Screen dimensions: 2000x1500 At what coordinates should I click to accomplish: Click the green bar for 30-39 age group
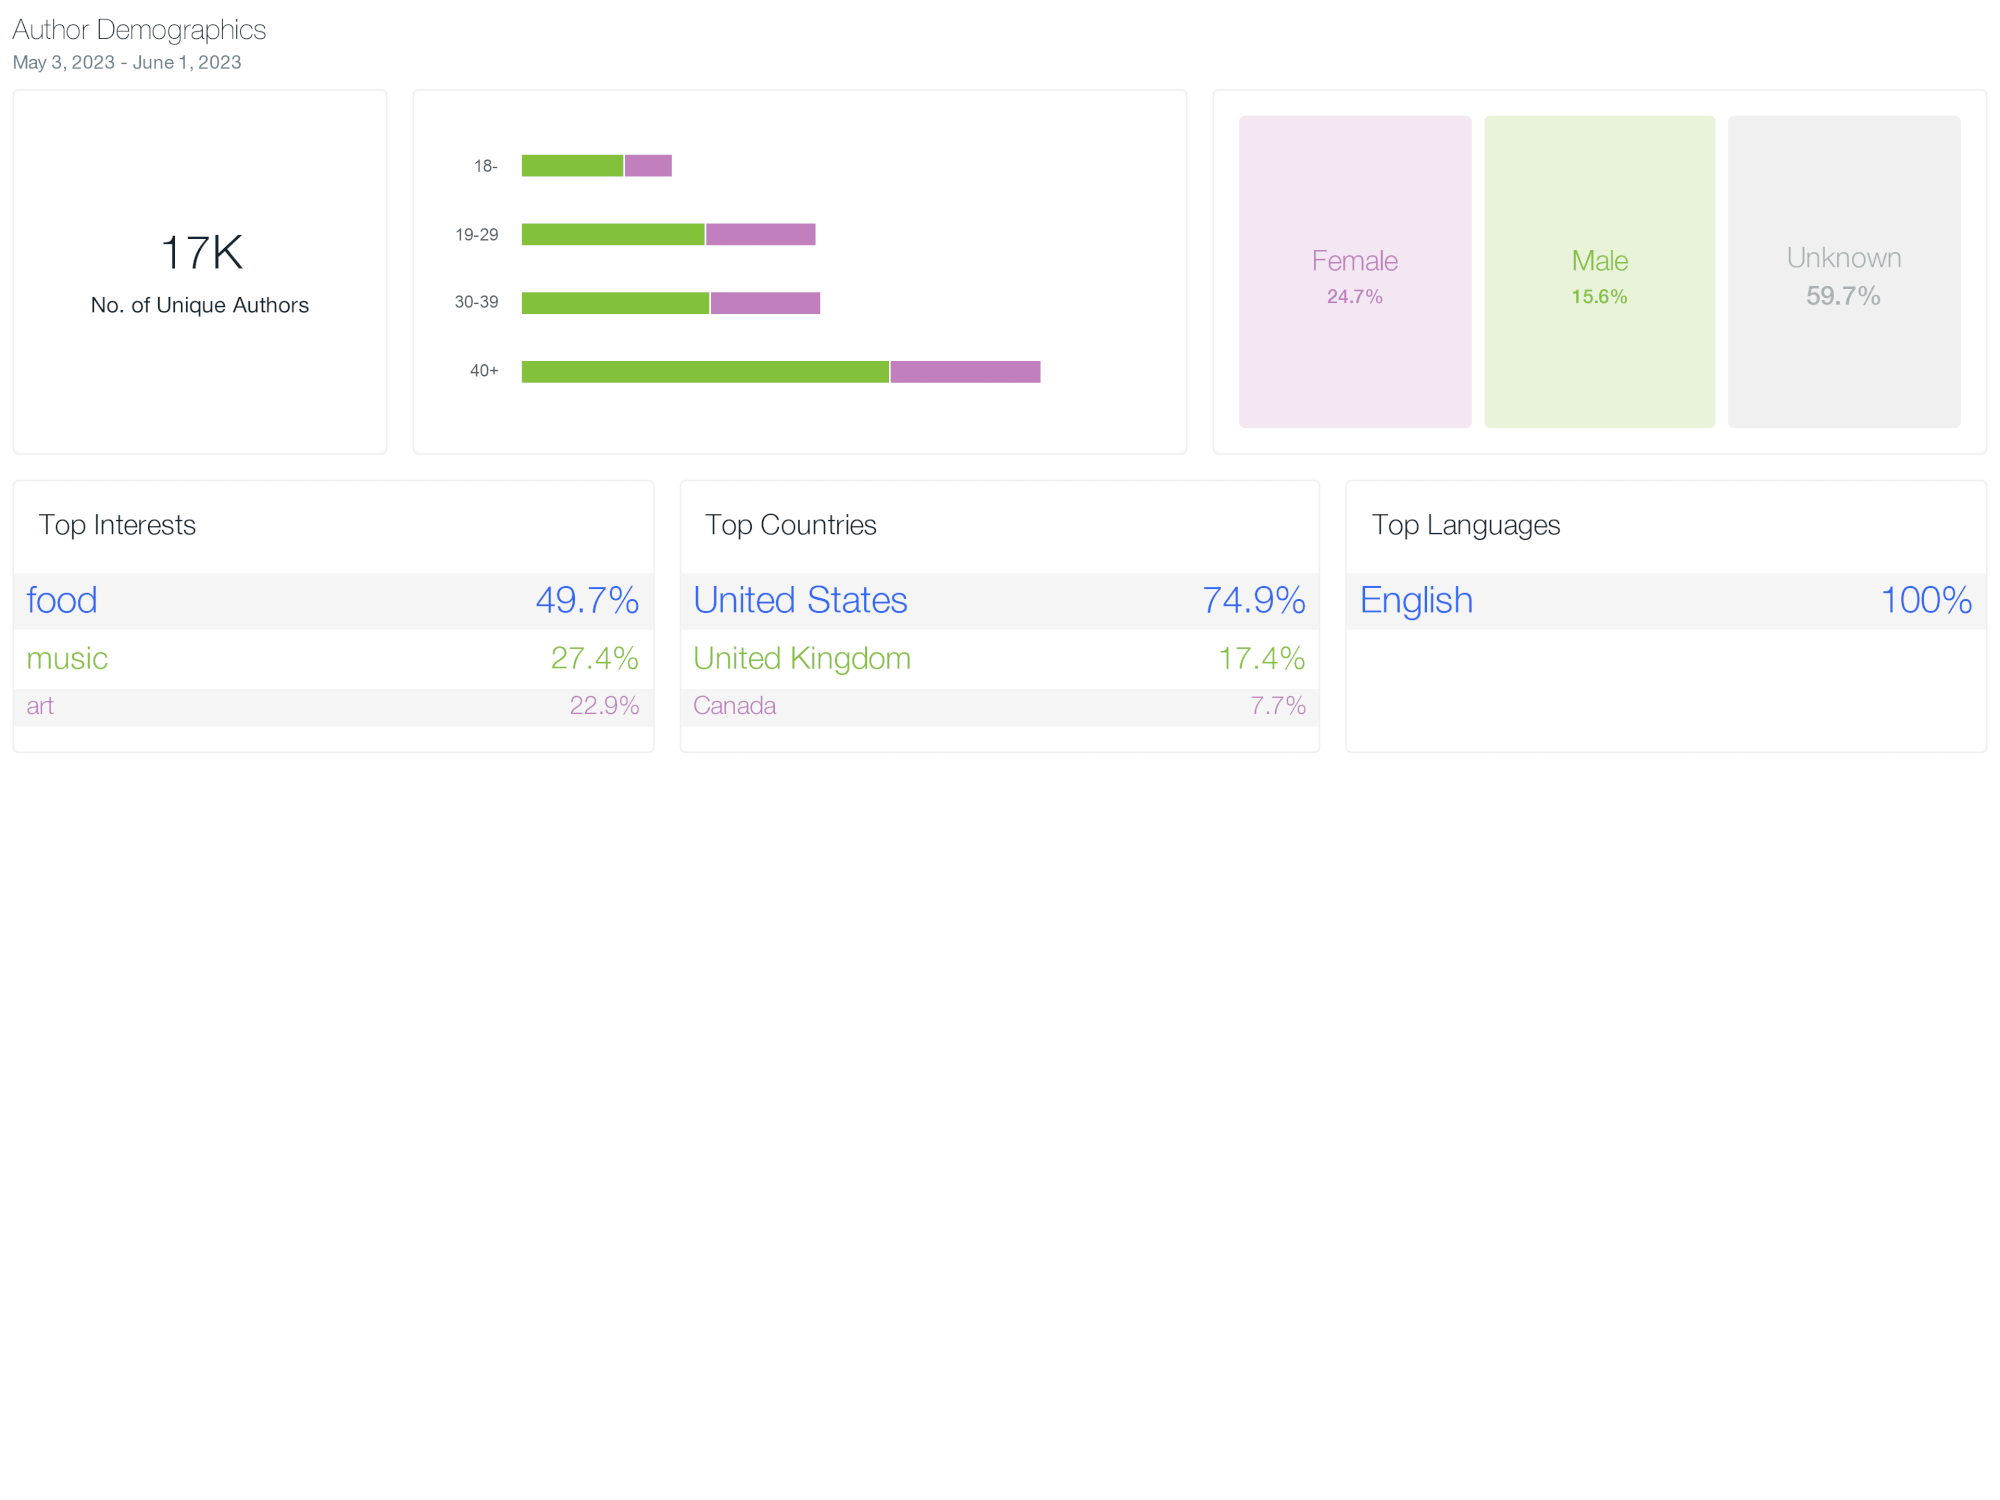pyautogui.click(x=615, y=303)
